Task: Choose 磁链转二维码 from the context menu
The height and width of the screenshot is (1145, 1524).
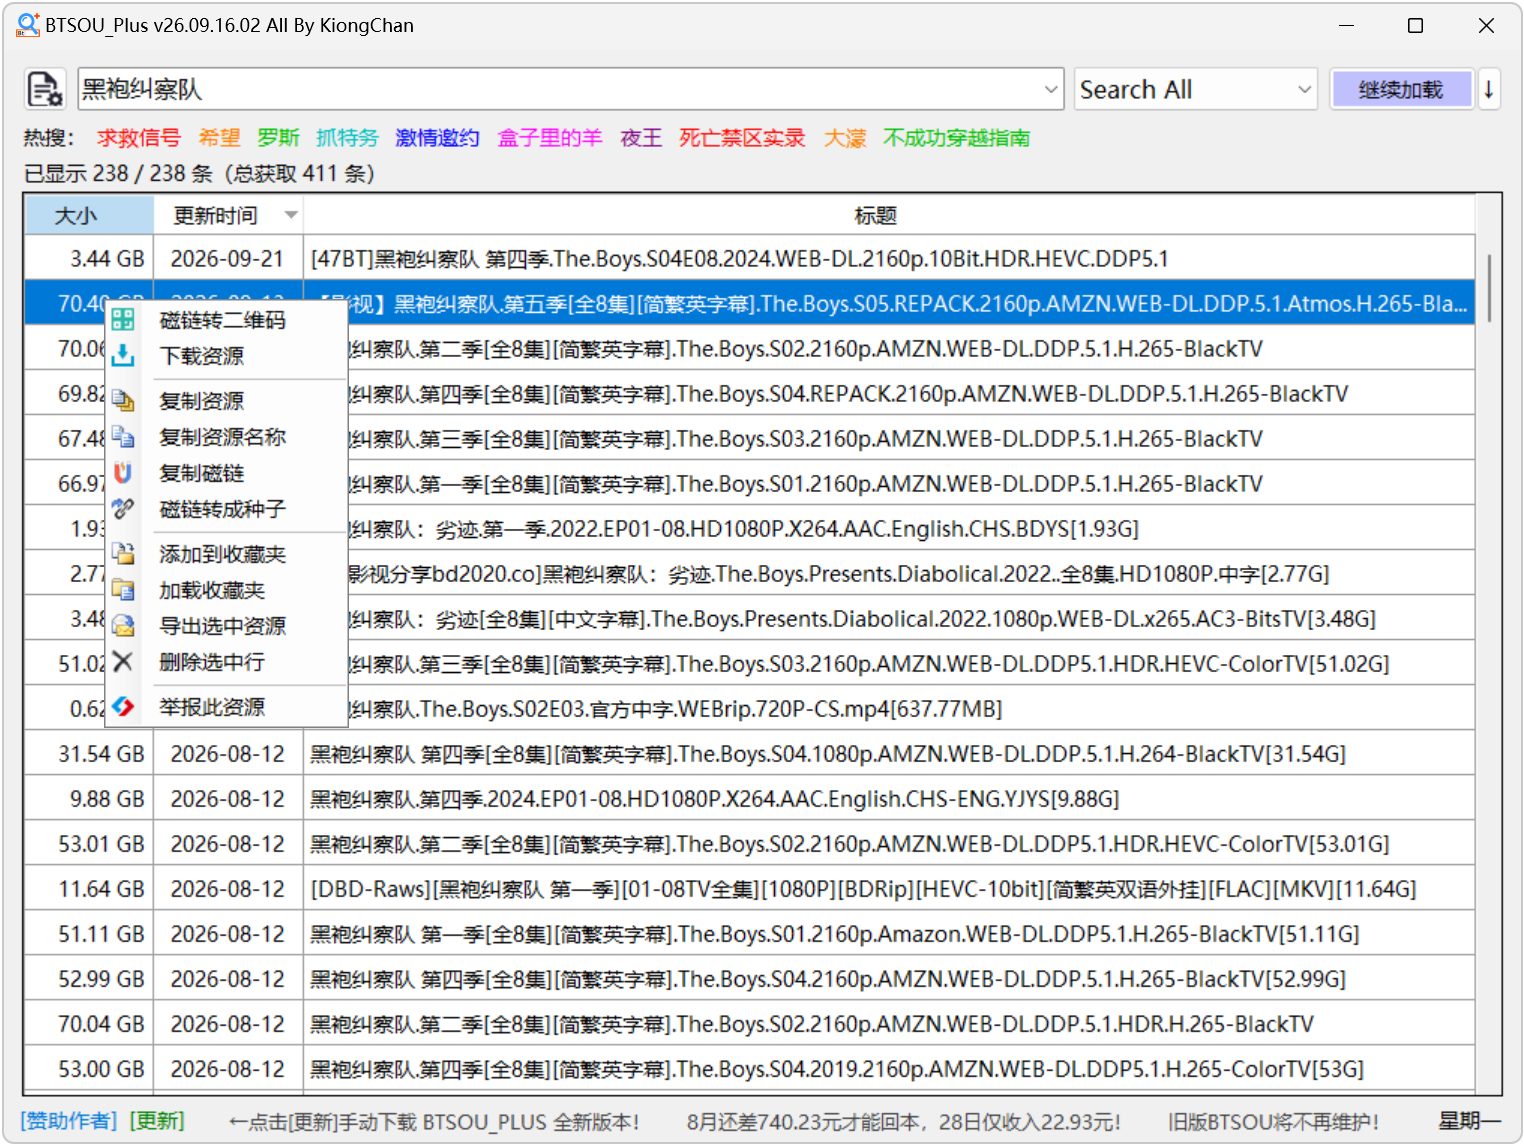Action: 226,320
